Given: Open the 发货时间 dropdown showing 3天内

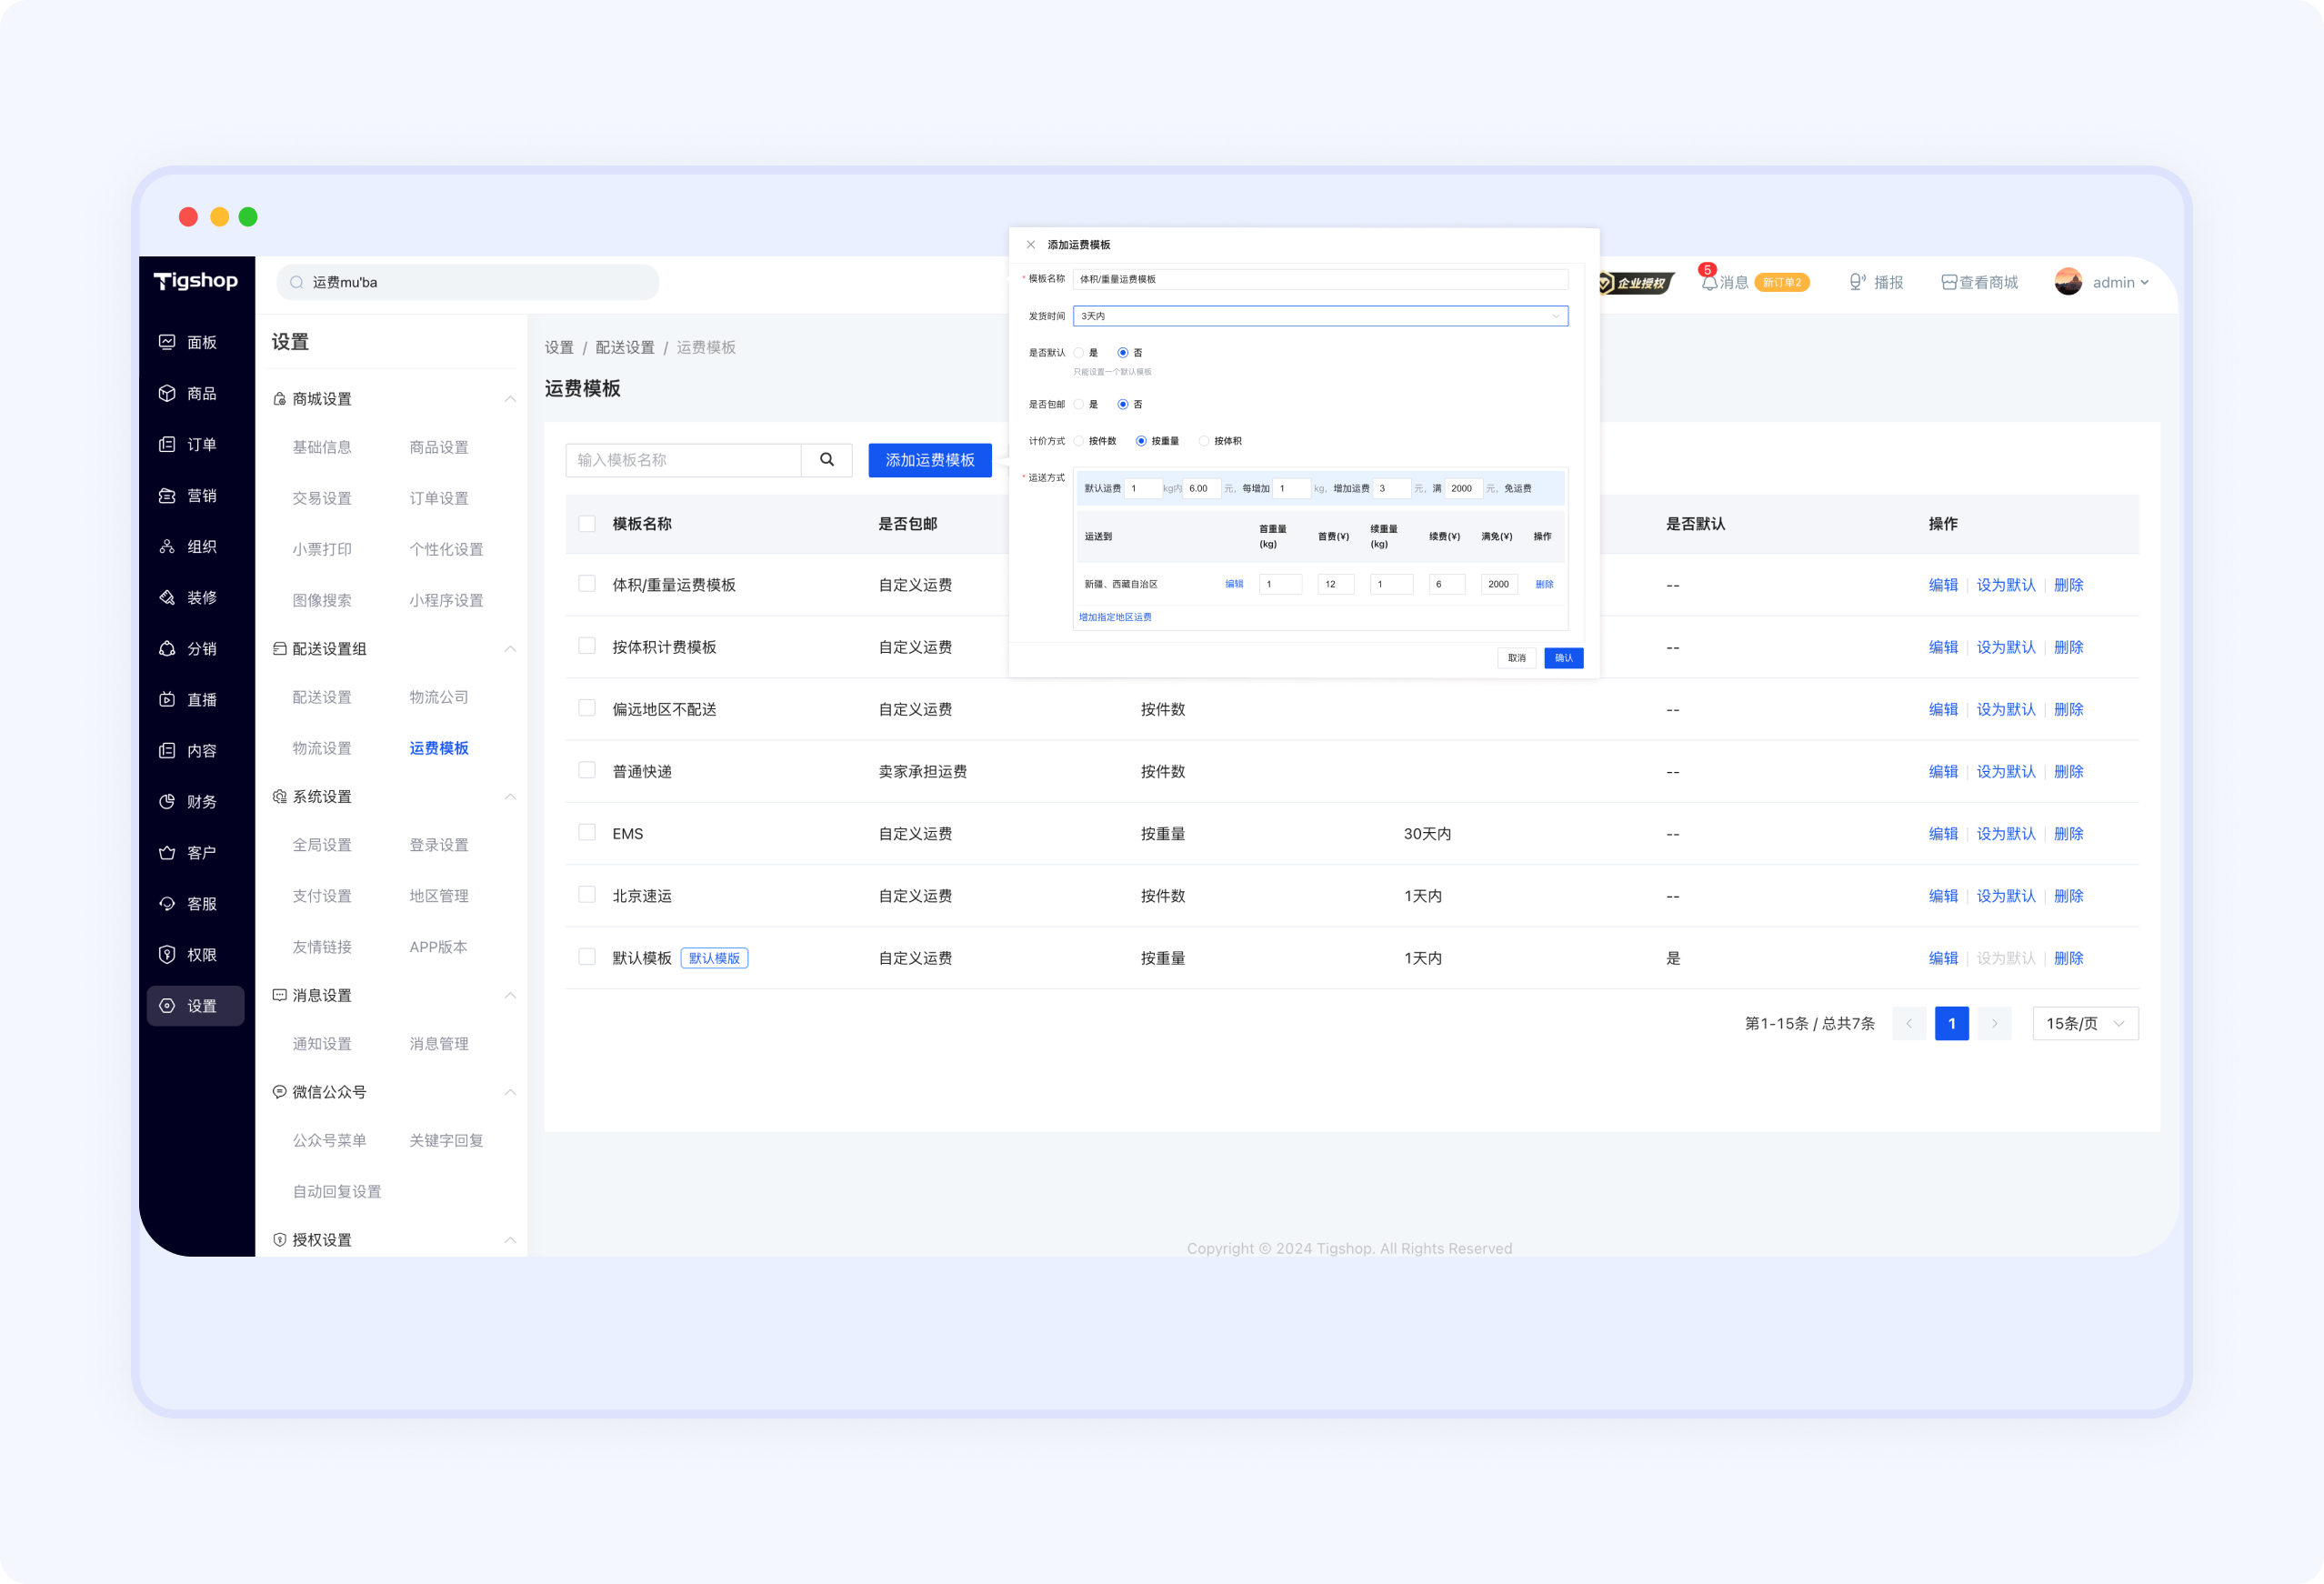Looking at the screenshot, I should (1320, 316).
